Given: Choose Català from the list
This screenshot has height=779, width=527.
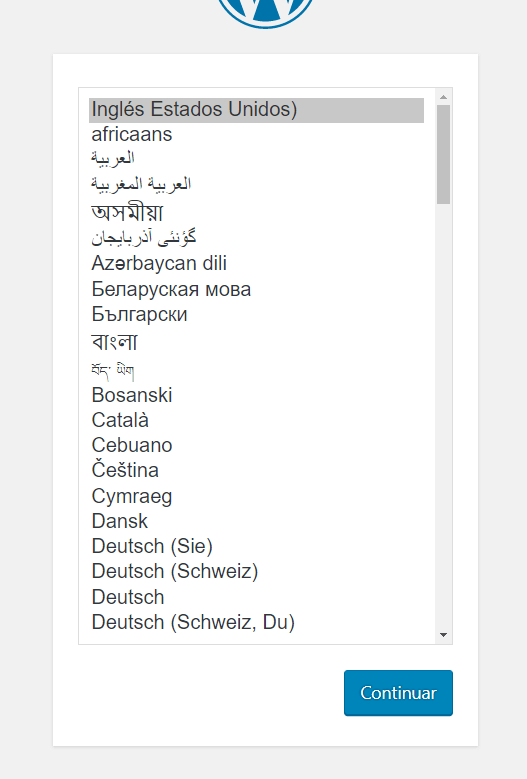Looking at the screenshot, I should (x=256, y=420).
